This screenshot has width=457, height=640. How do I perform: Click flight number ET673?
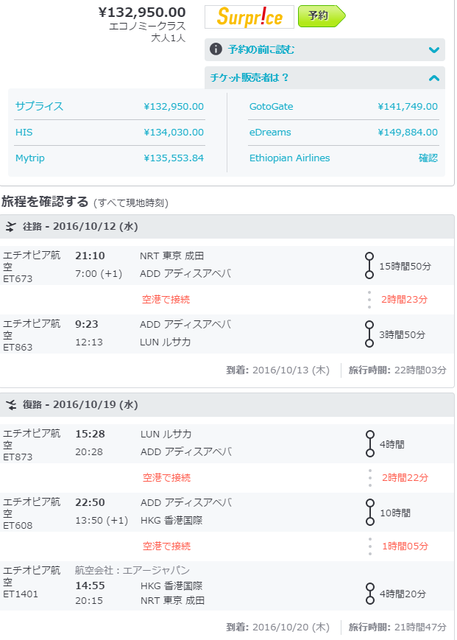point(18,279)
